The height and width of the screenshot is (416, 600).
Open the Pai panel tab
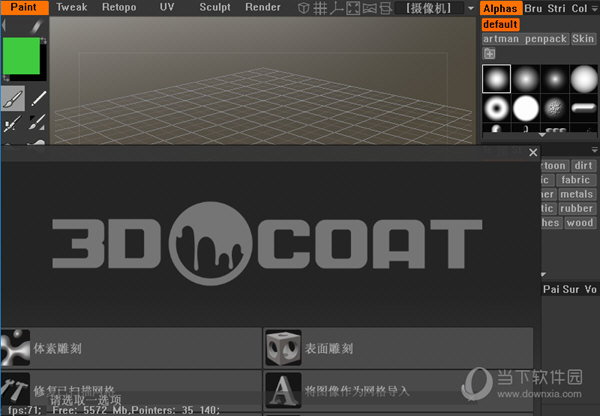551,289
